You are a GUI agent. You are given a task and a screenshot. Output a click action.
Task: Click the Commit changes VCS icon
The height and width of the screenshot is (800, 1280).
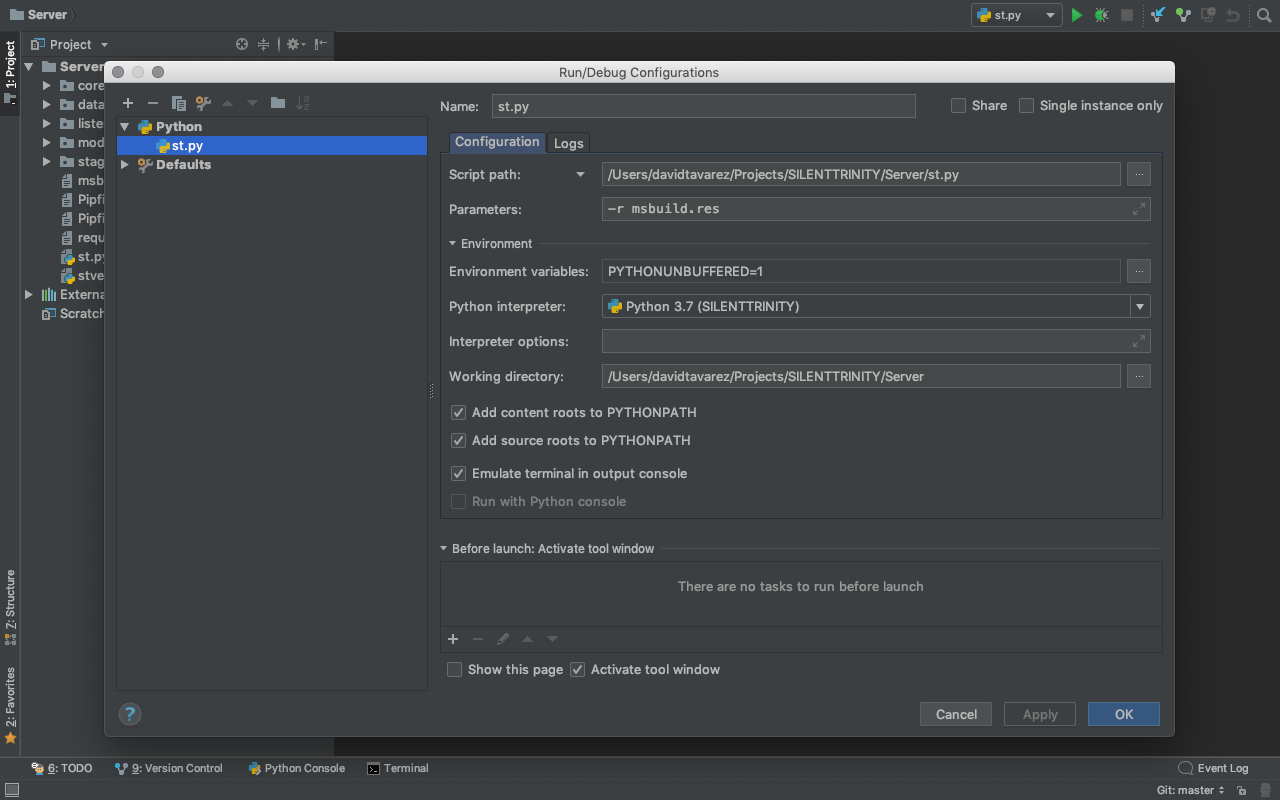[x=1183, y=15]
